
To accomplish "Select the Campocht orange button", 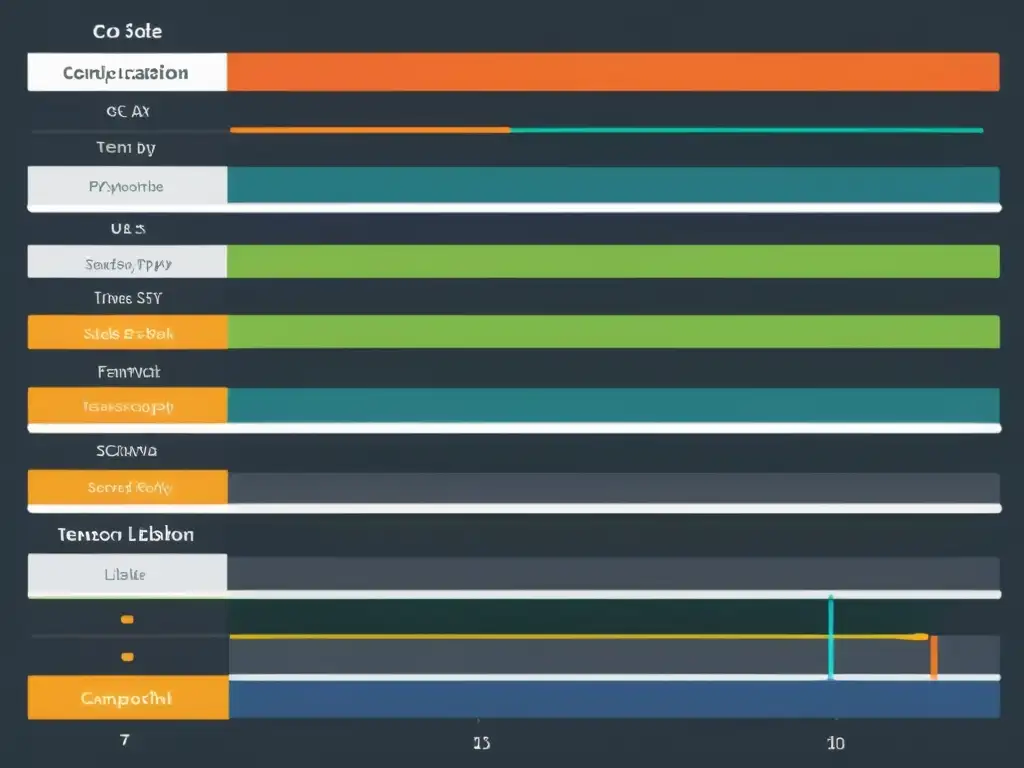I will tap(126, 698).
